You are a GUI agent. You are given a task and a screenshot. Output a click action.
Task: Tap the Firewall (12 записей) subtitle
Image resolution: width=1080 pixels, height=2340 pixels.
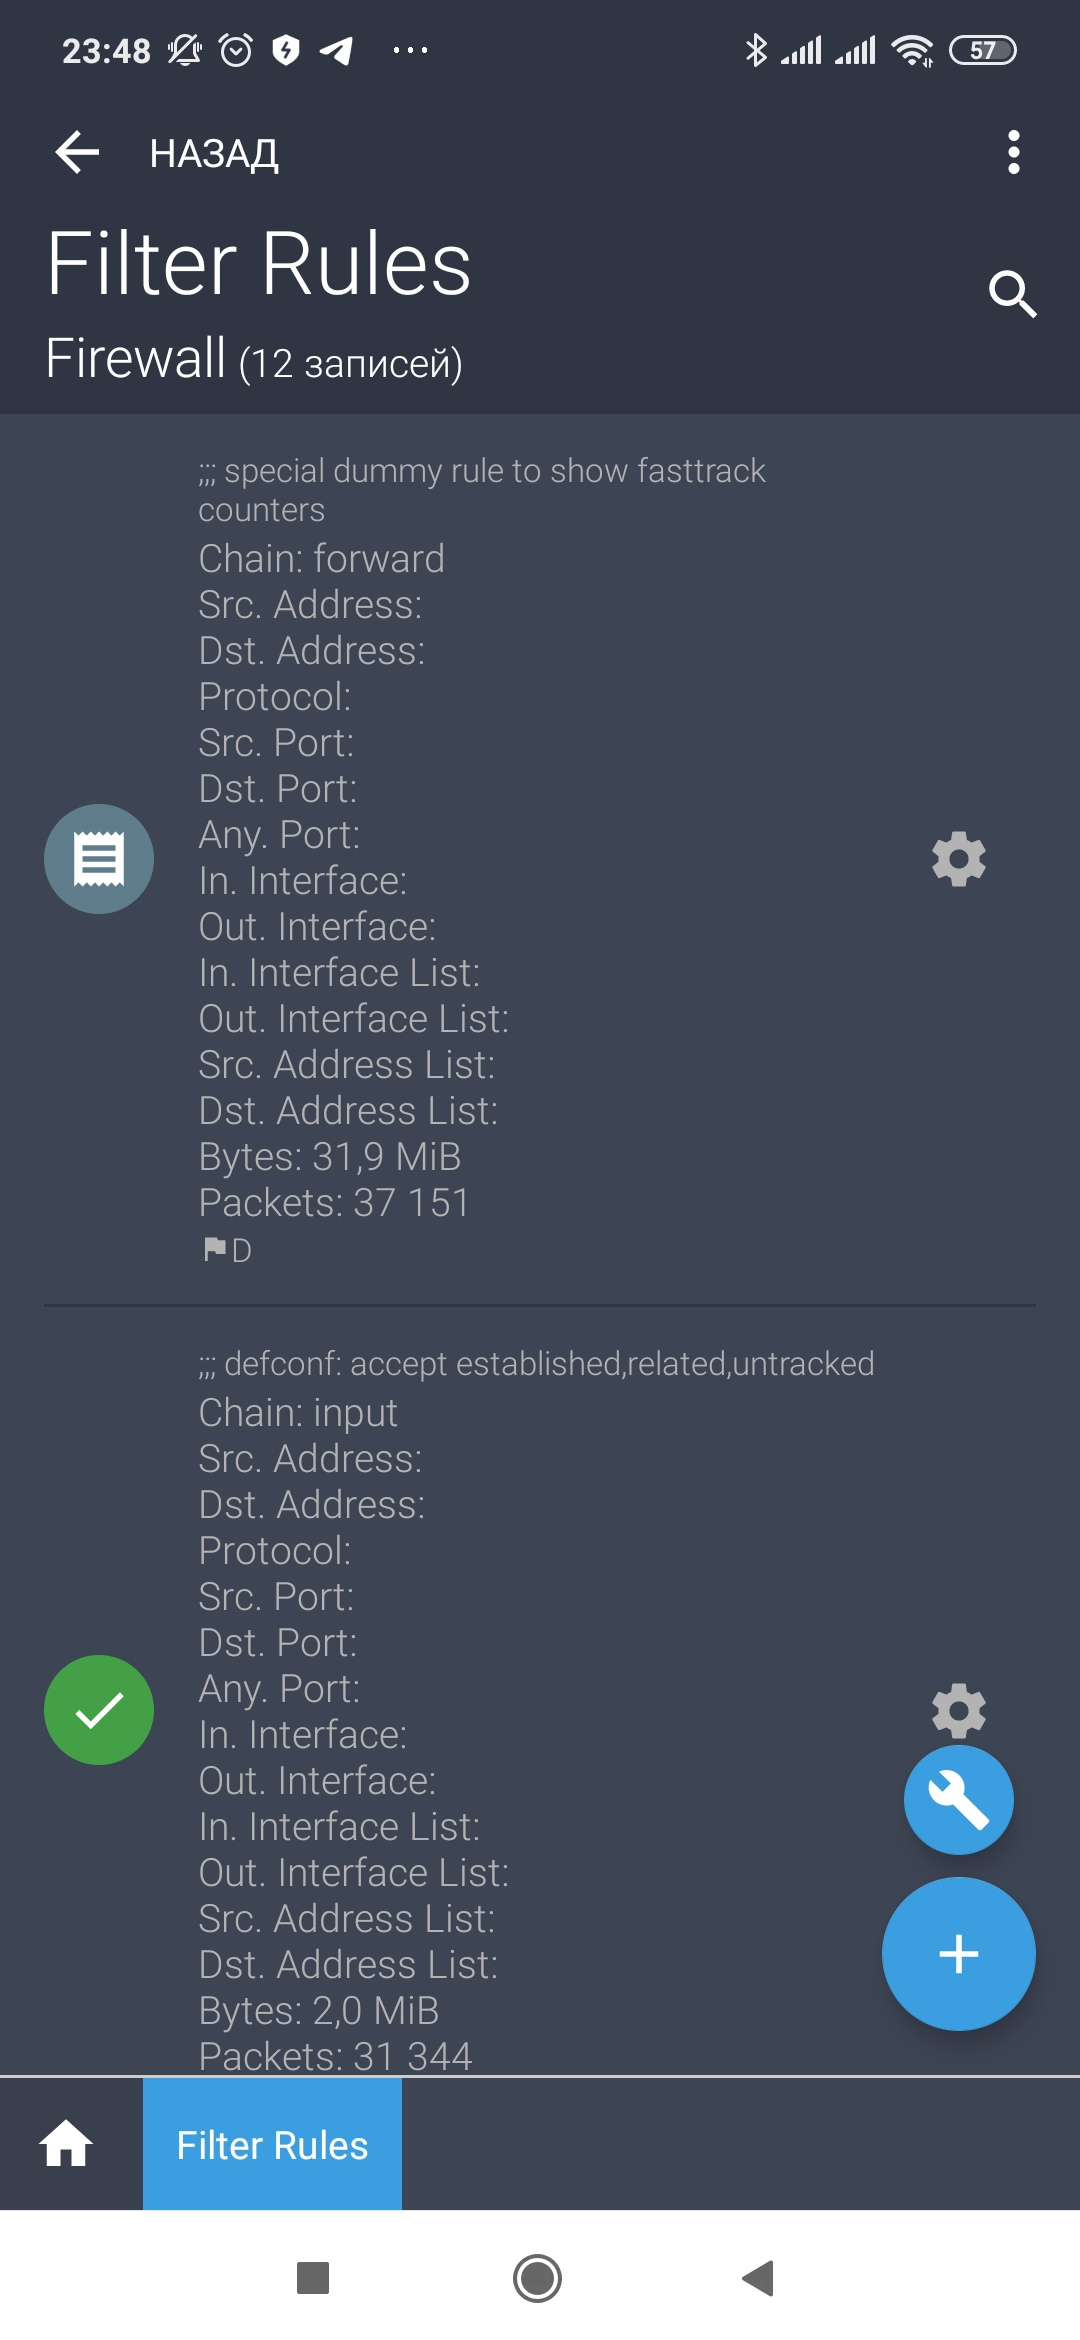coord(254,360)
